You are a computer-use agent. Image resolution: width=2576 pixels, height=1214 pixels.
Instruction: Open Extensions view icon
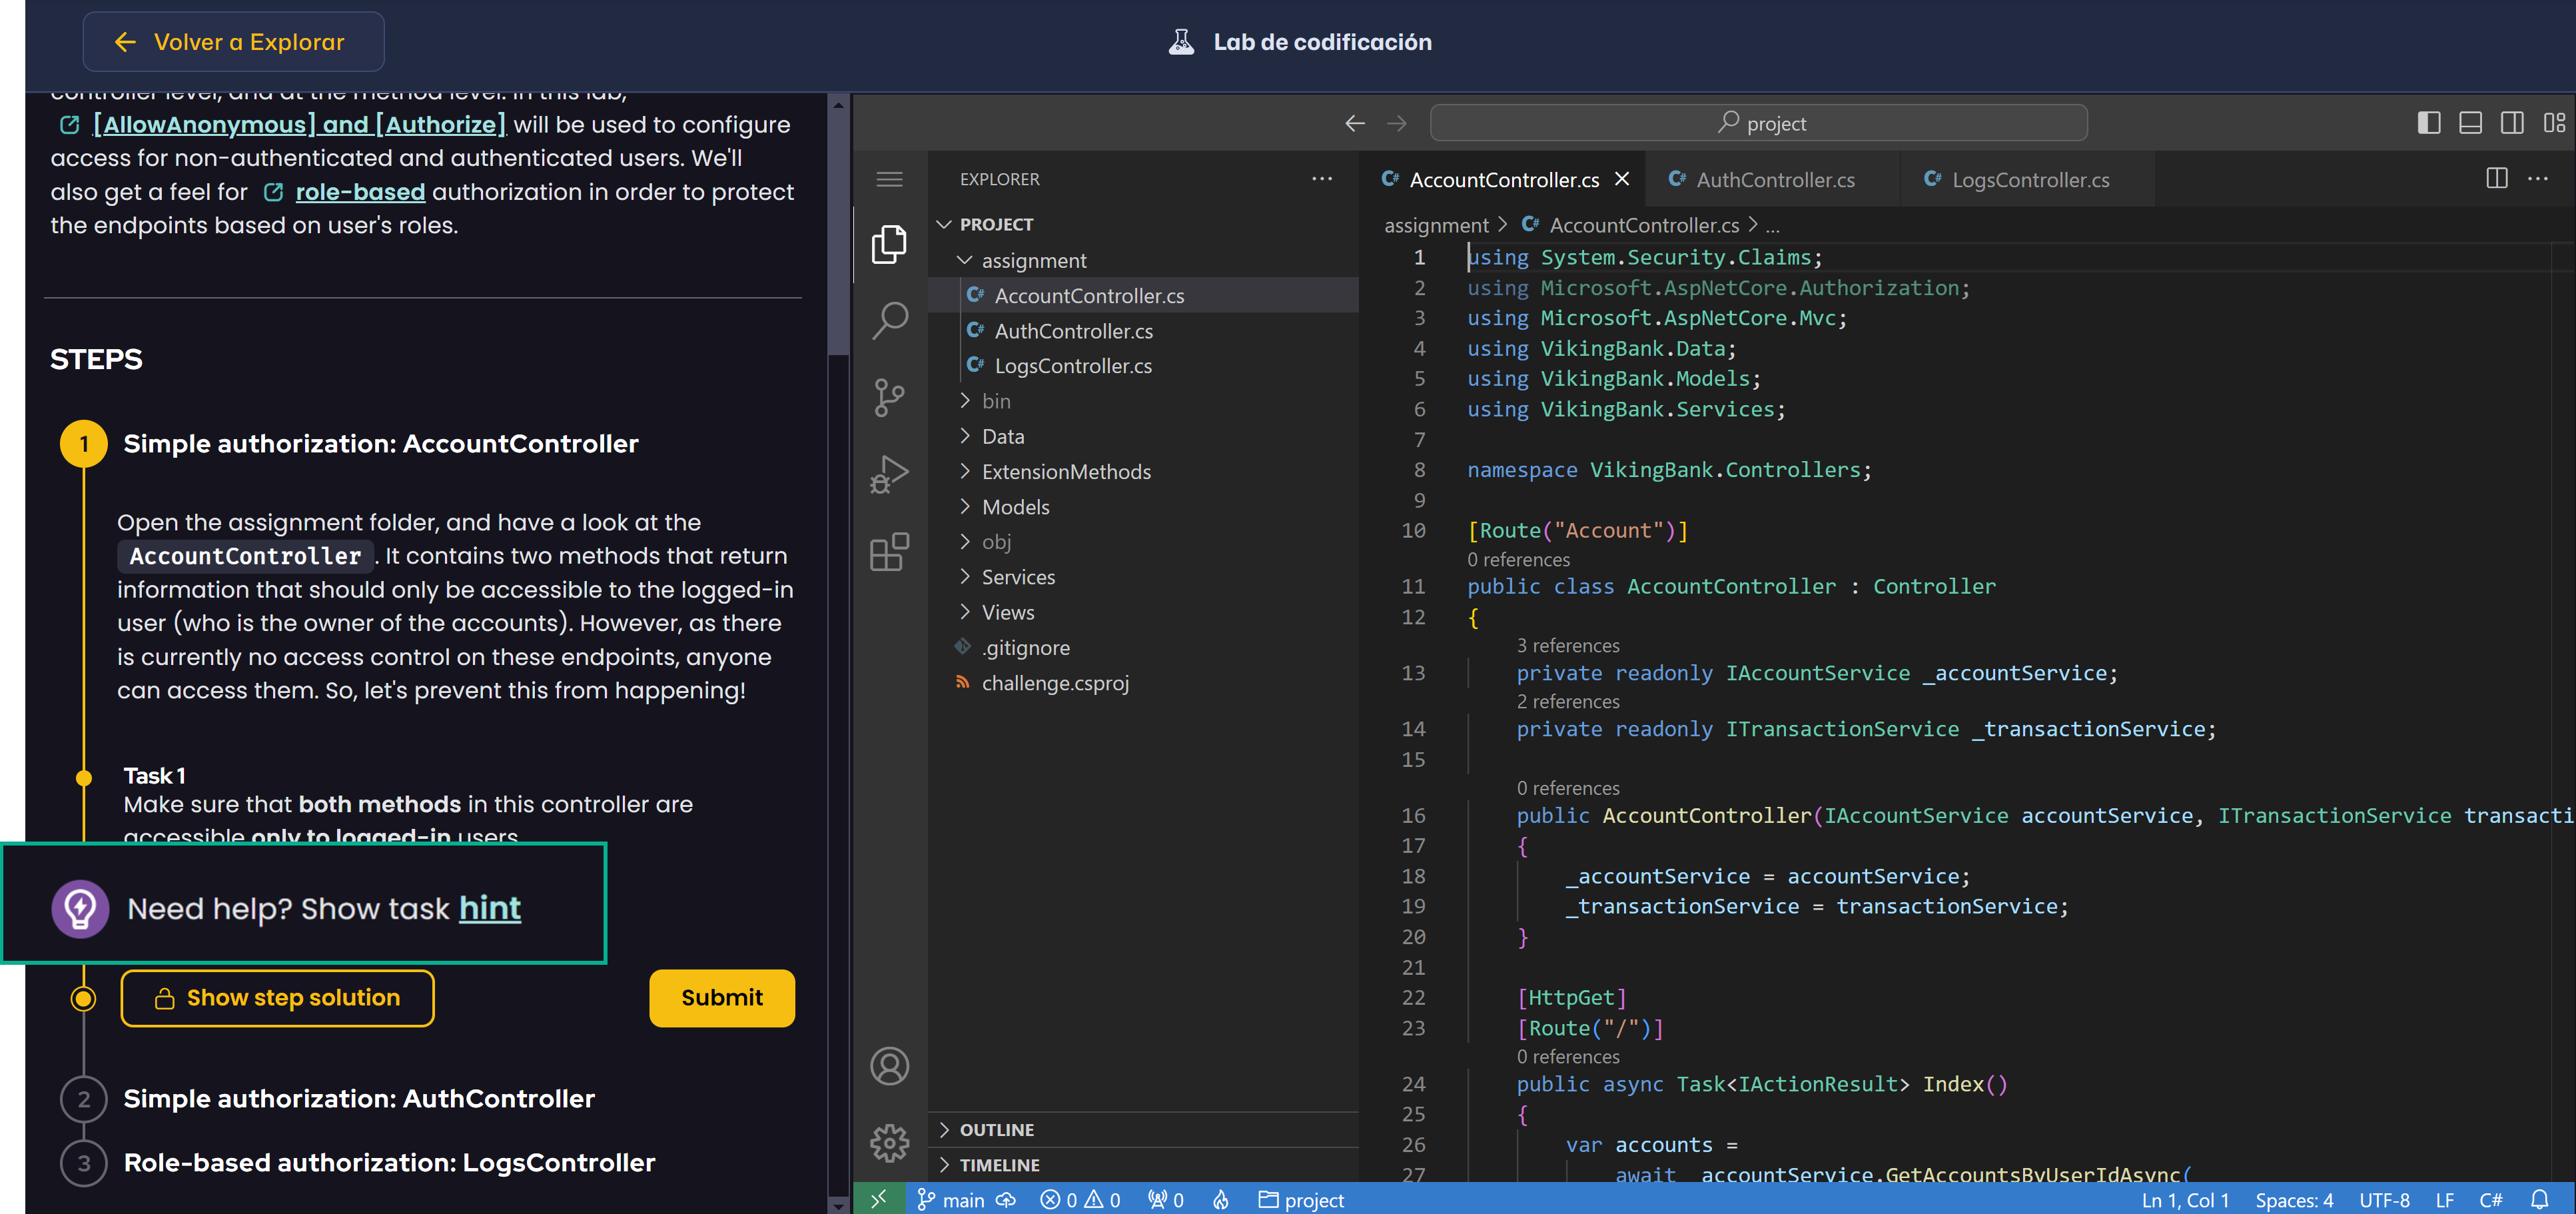[888, 551]
